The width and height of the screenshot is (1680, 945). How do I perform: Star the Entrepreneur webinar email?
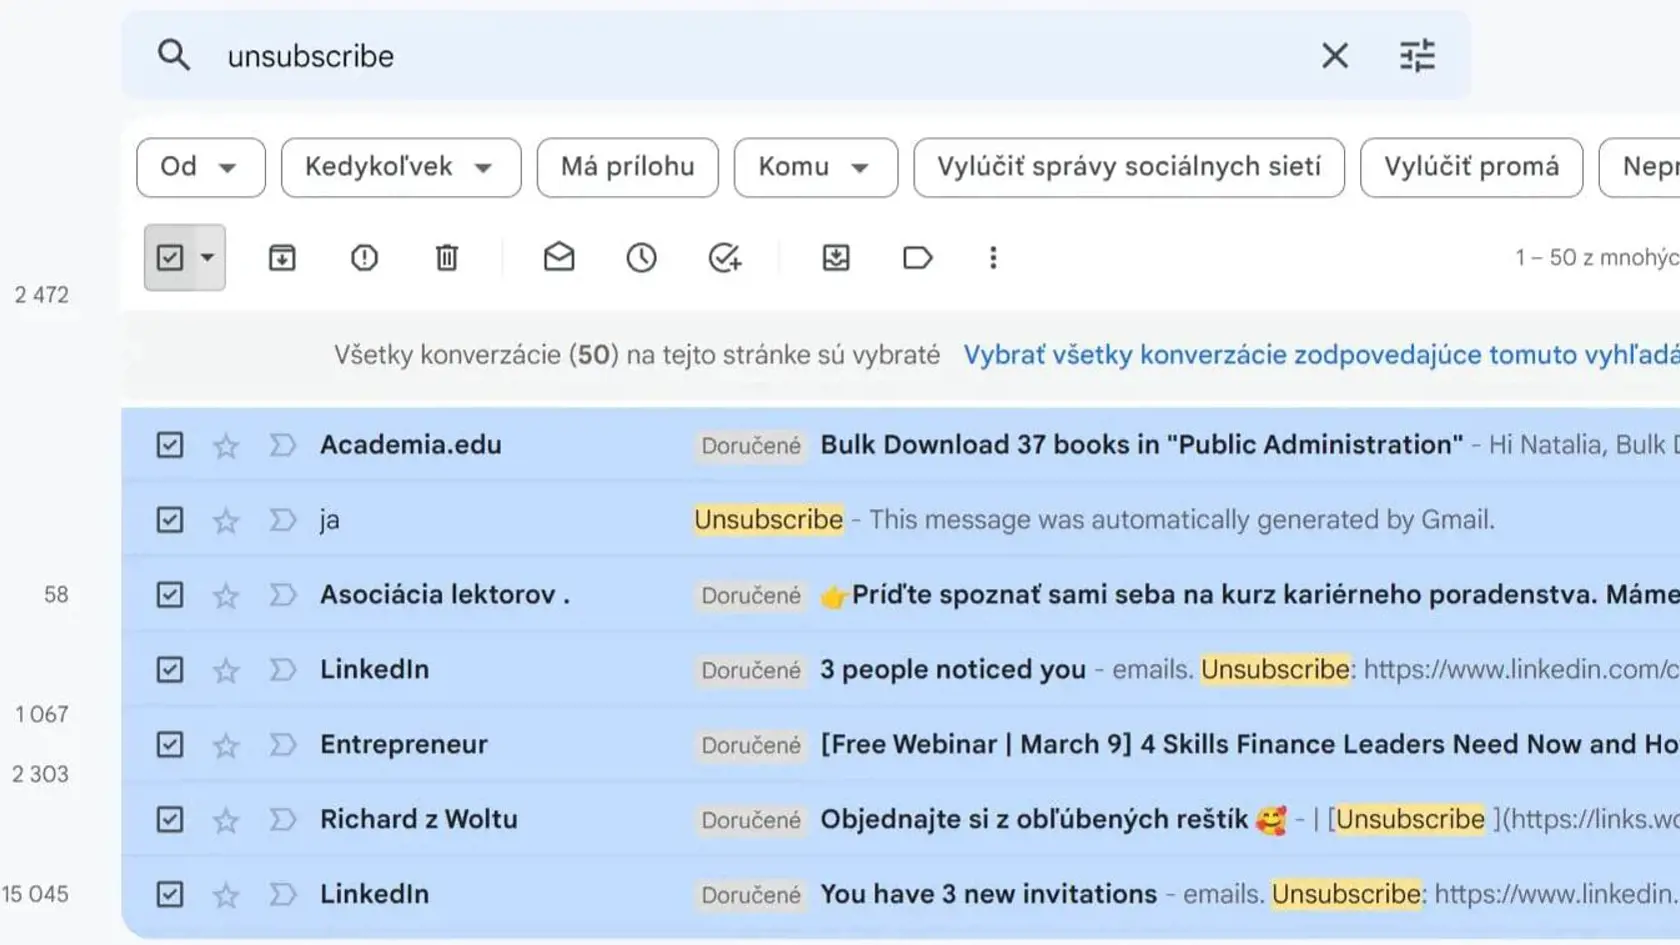[x=226, y=745]
